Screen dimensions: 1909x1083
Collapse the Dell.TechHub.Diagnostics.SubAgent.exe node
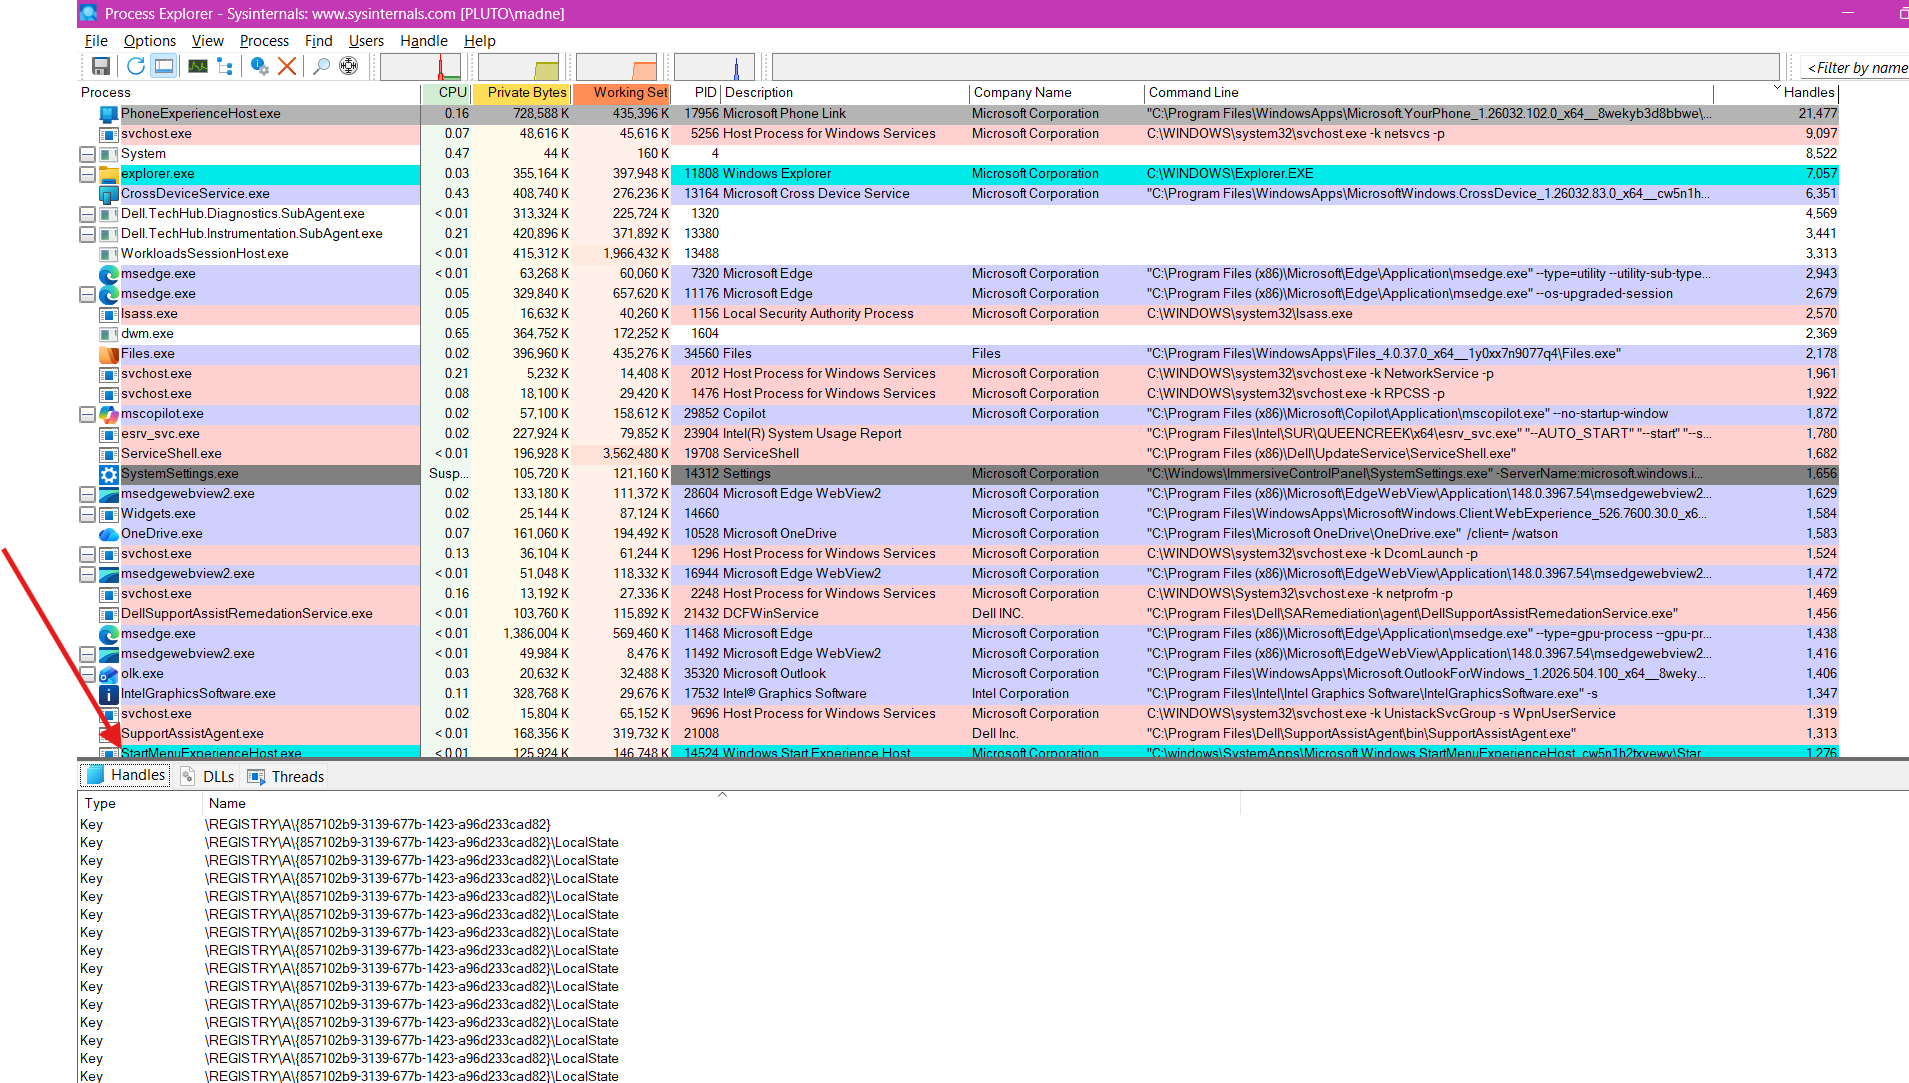click(x=87, y=214)
